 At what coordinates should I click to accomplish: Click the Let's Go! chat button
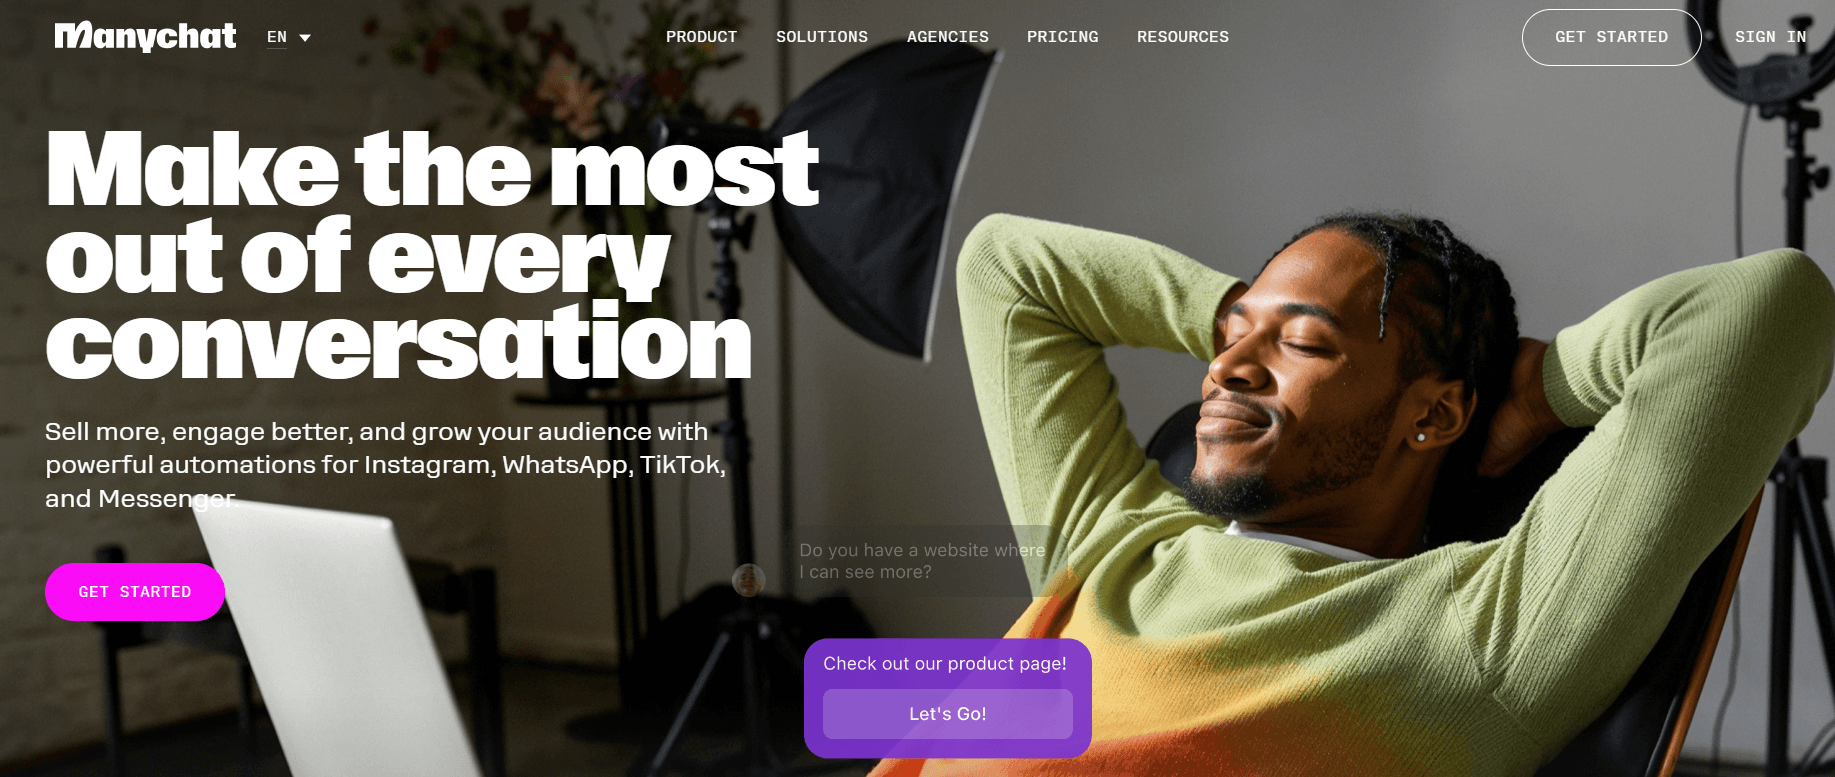[x=947, y=714]
